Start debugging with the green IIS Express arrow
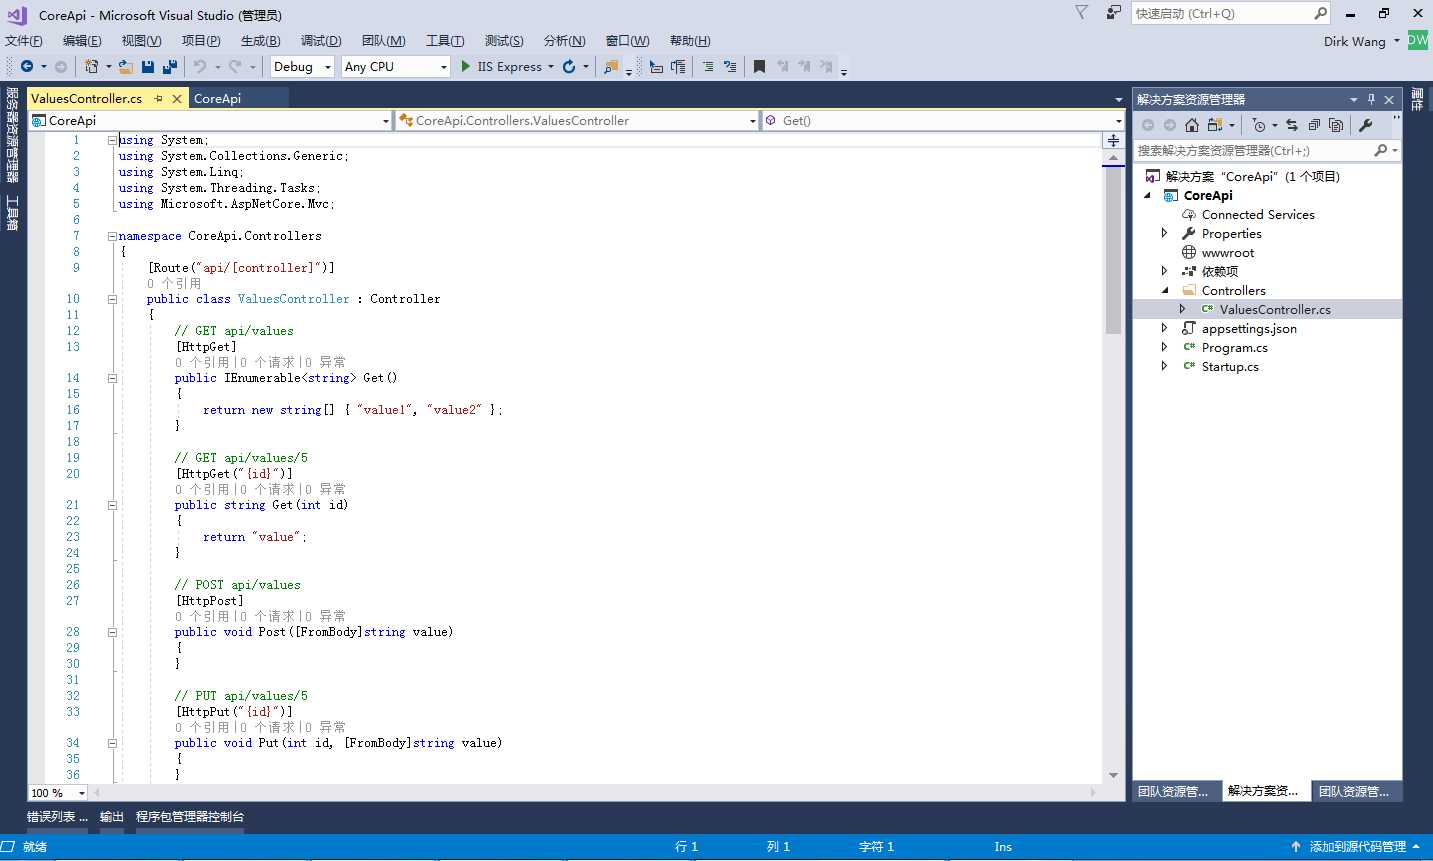This screenshot has width=1433, height=861. [466, 66]
